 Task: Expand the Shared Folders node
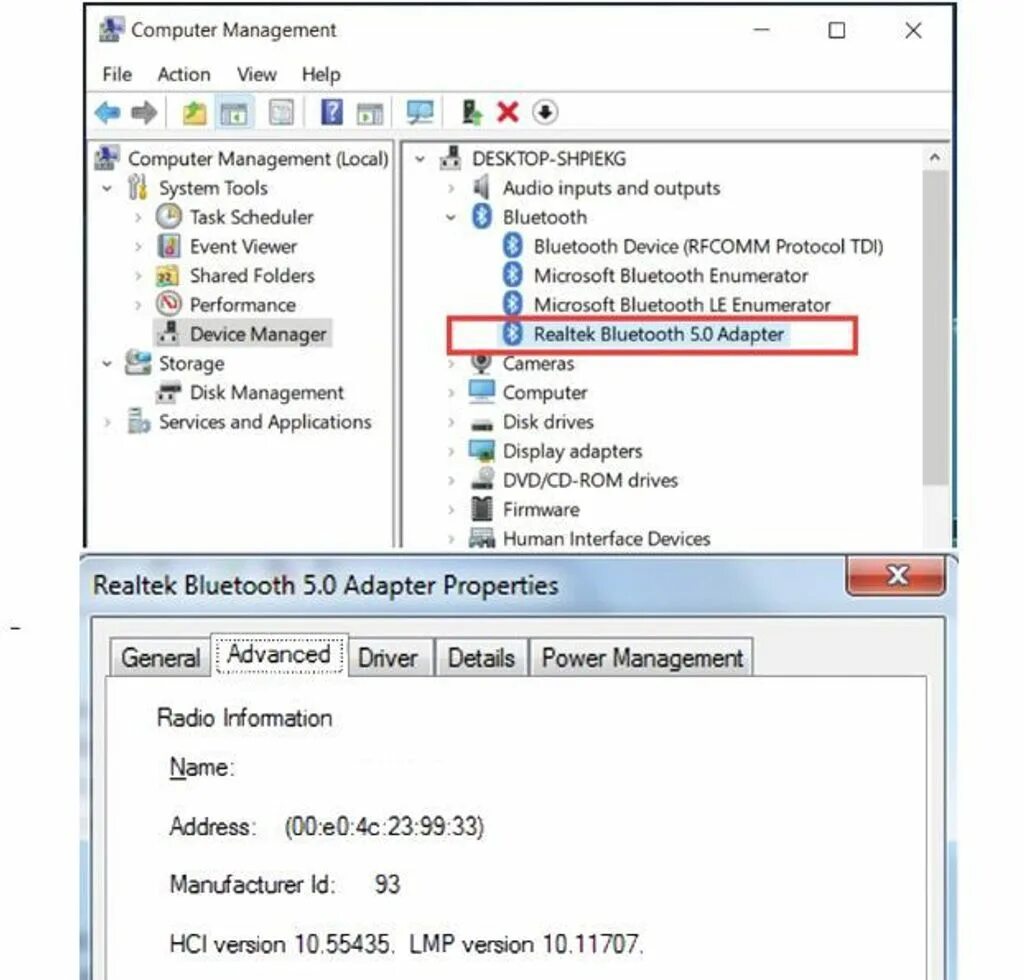point(138,276)
